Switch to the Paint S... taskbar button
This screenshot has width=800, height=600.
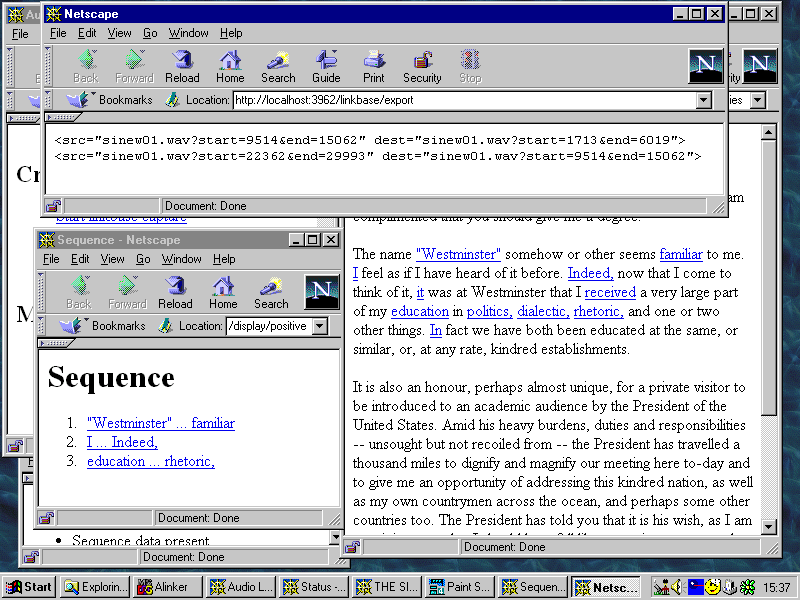point(460,587)
